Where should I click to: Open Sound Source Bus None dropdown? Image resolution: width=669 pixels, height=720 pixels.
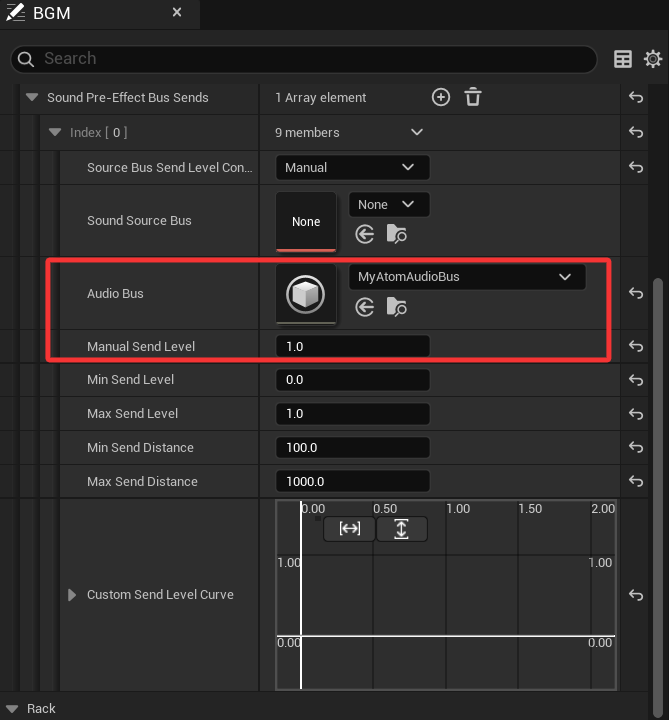[388, 205]
